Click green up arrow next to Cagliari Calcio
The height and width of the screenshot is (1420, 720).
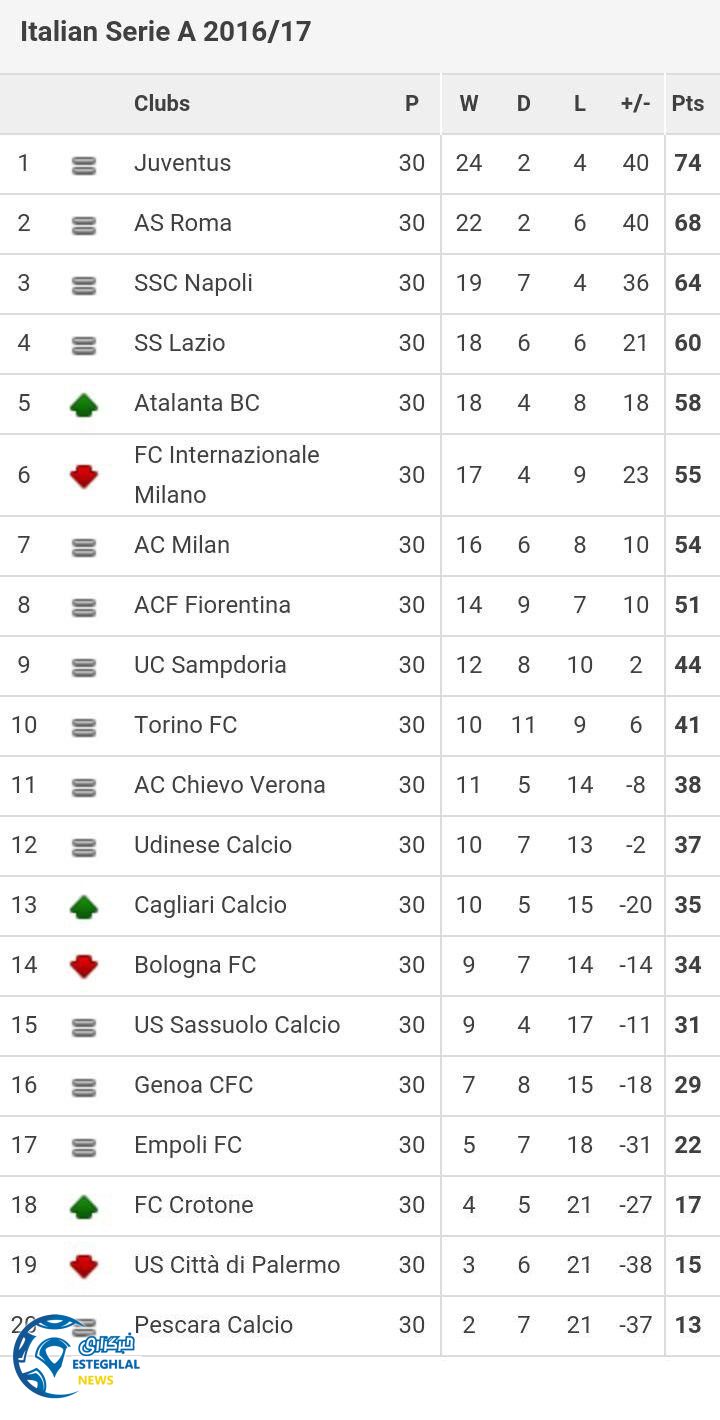(84, 907)
